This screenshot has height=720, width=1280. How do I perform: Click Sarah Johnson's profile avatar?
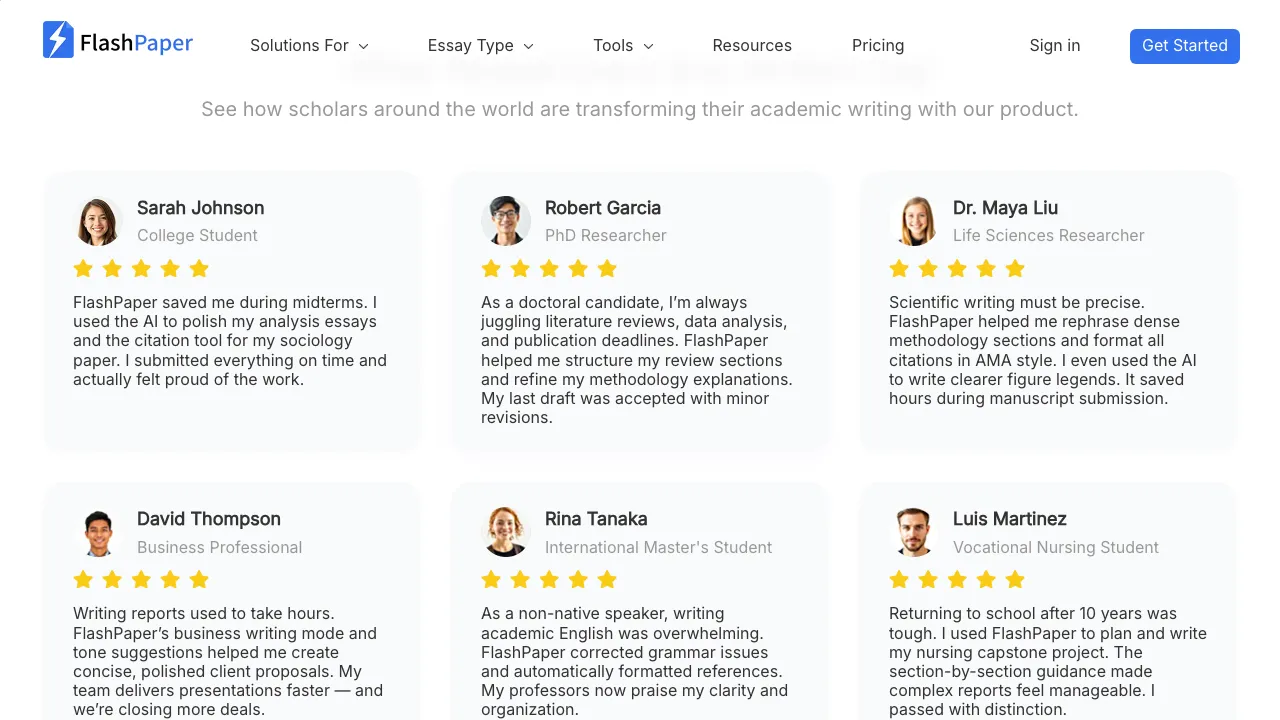pyautogui.click(x=98, y=221)
